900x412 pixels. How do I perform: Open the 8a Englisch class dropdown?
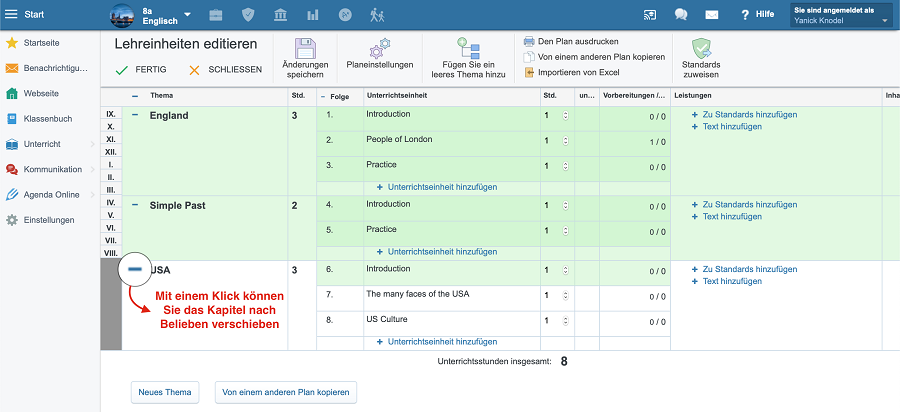click(x=166, y=15)
